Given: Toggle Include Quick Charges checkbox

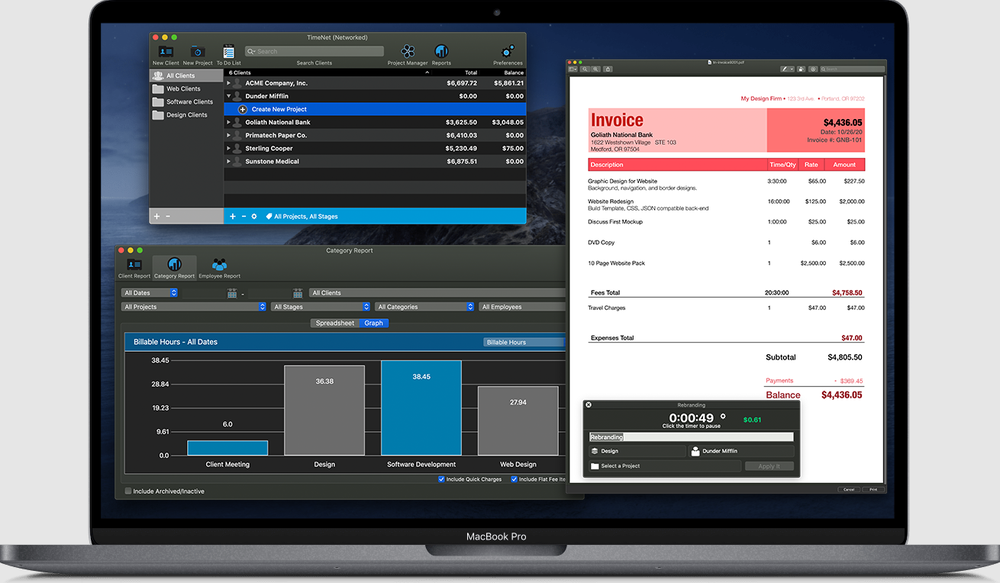Looking at the screenshot, I should 441,479.
